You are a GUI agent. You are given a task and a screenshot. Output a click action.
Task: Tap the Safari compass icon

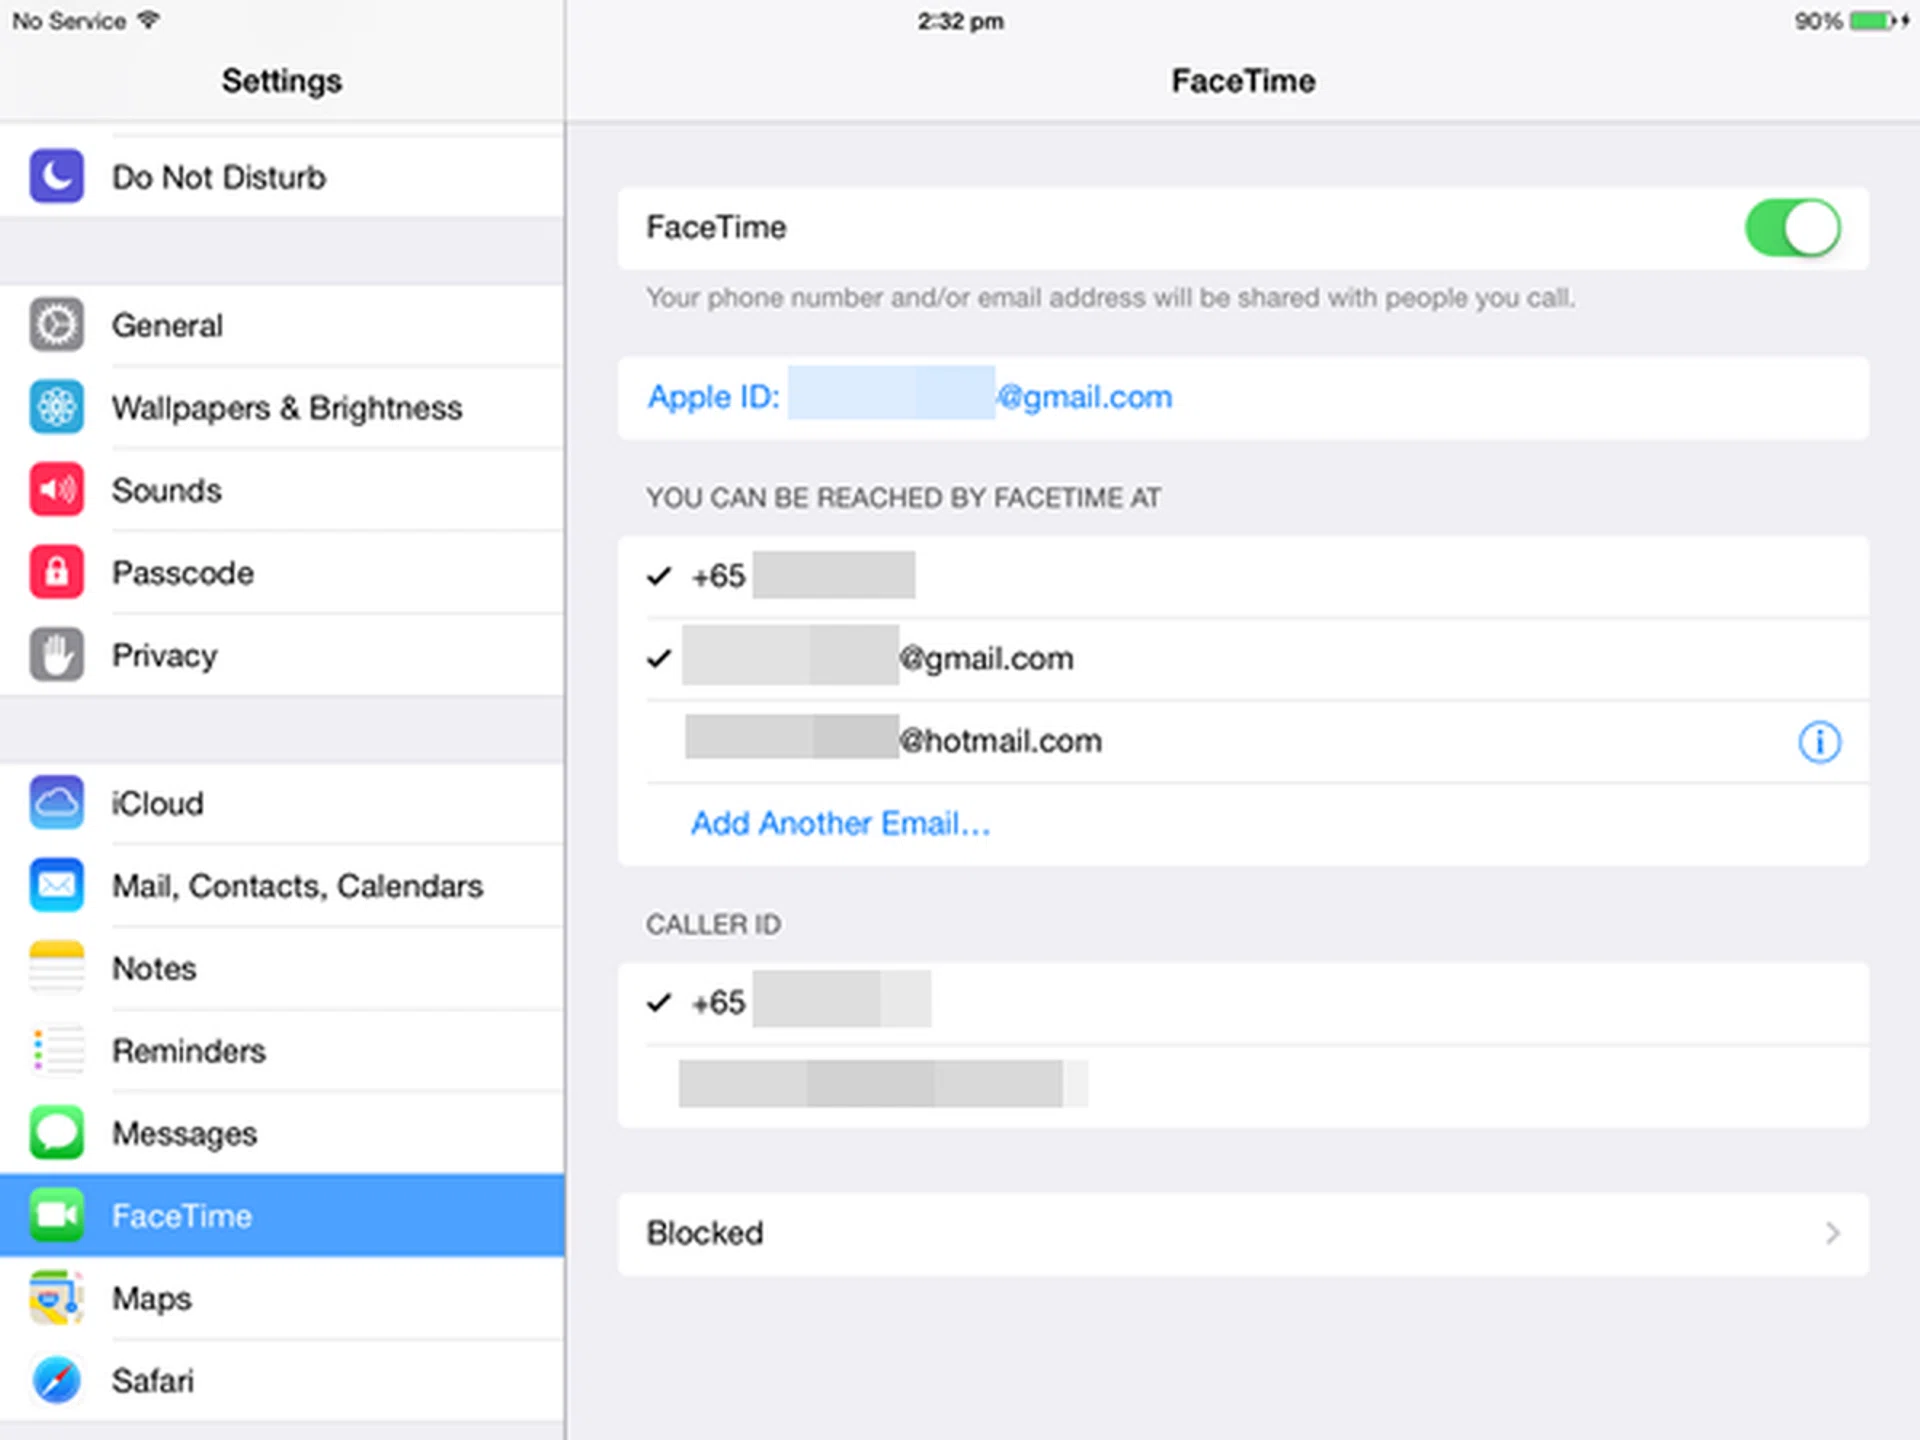click(x=56, y=1381)
